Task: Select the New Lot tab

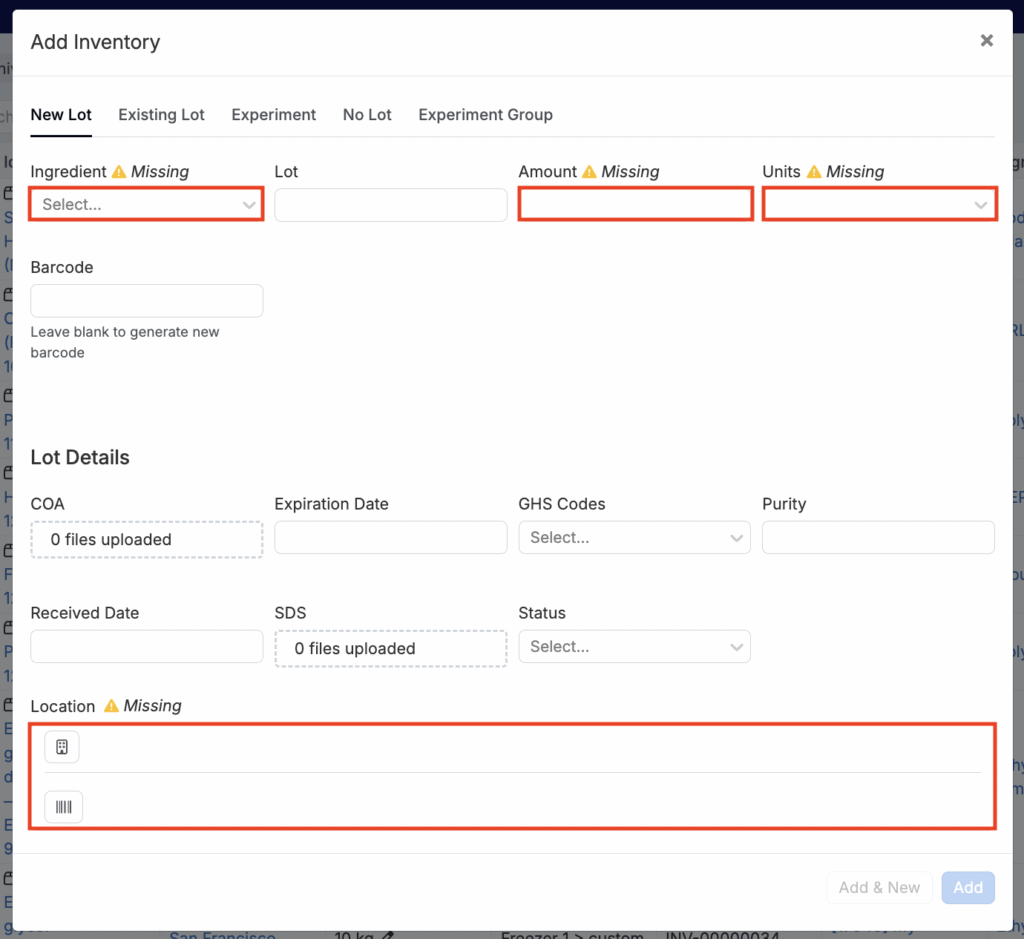Action: pyautogui.click(x=61, y=115)
